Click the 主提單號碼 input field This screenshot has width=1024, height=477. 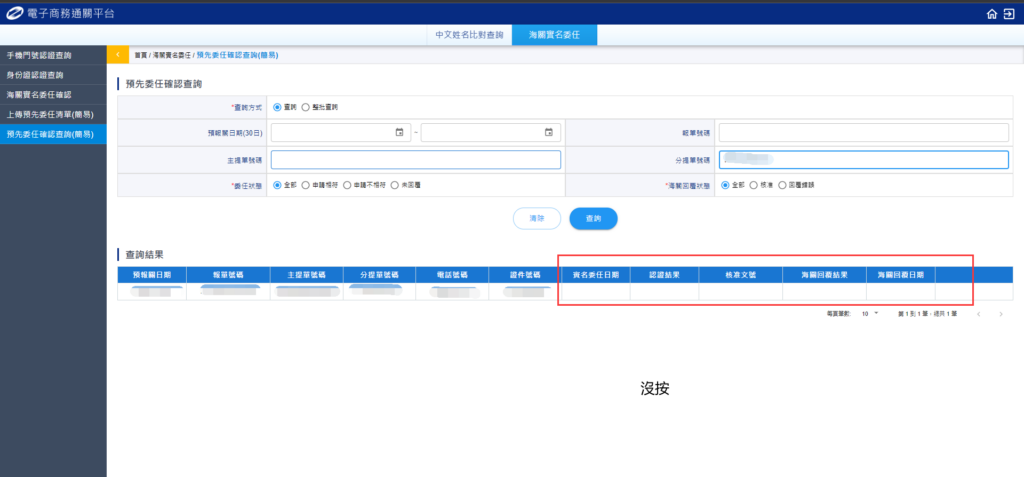(416, 160)
